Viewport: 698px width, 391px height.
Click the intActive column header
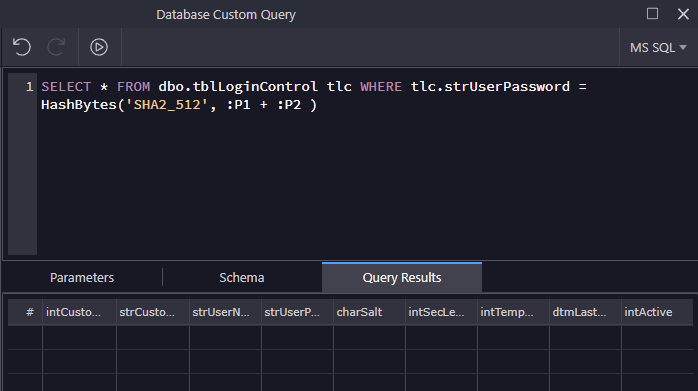click(657, 312)
